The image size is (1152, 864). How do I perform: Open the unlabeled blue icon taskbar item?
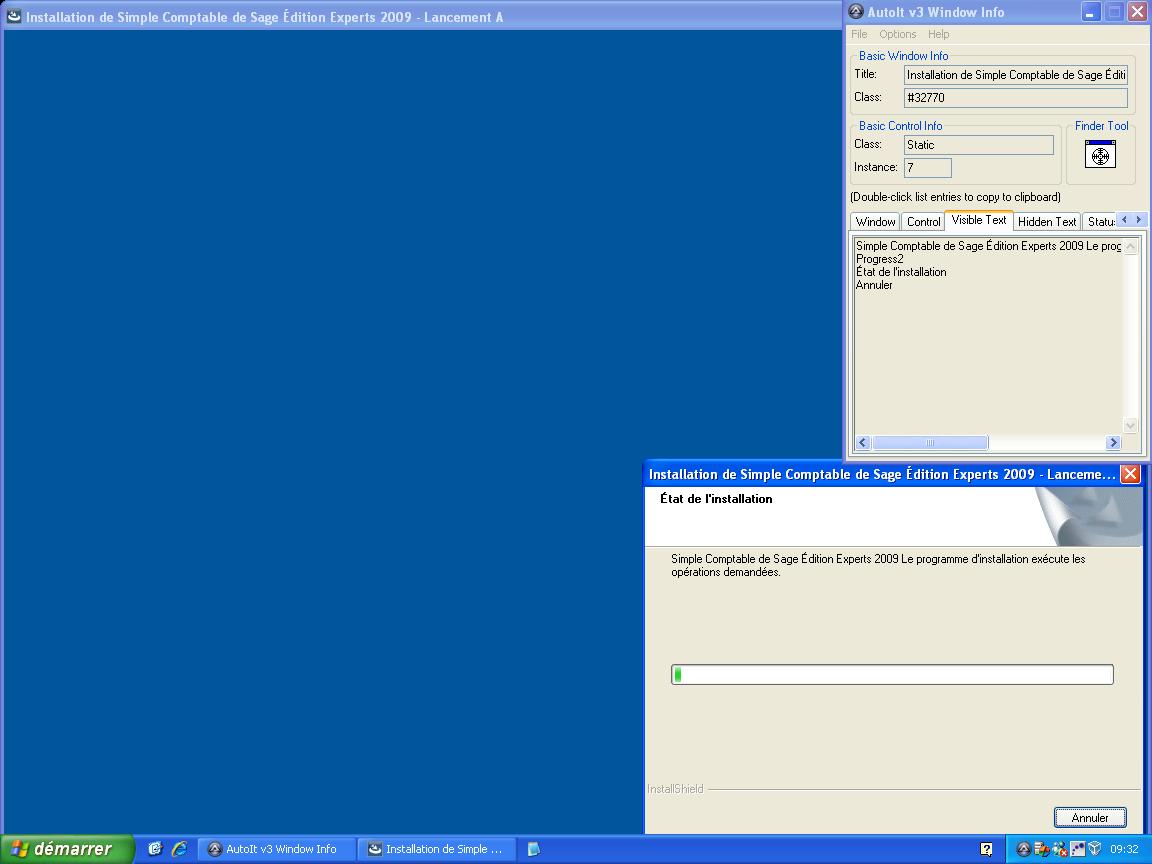pyautogui.click(x=534, y=849)
